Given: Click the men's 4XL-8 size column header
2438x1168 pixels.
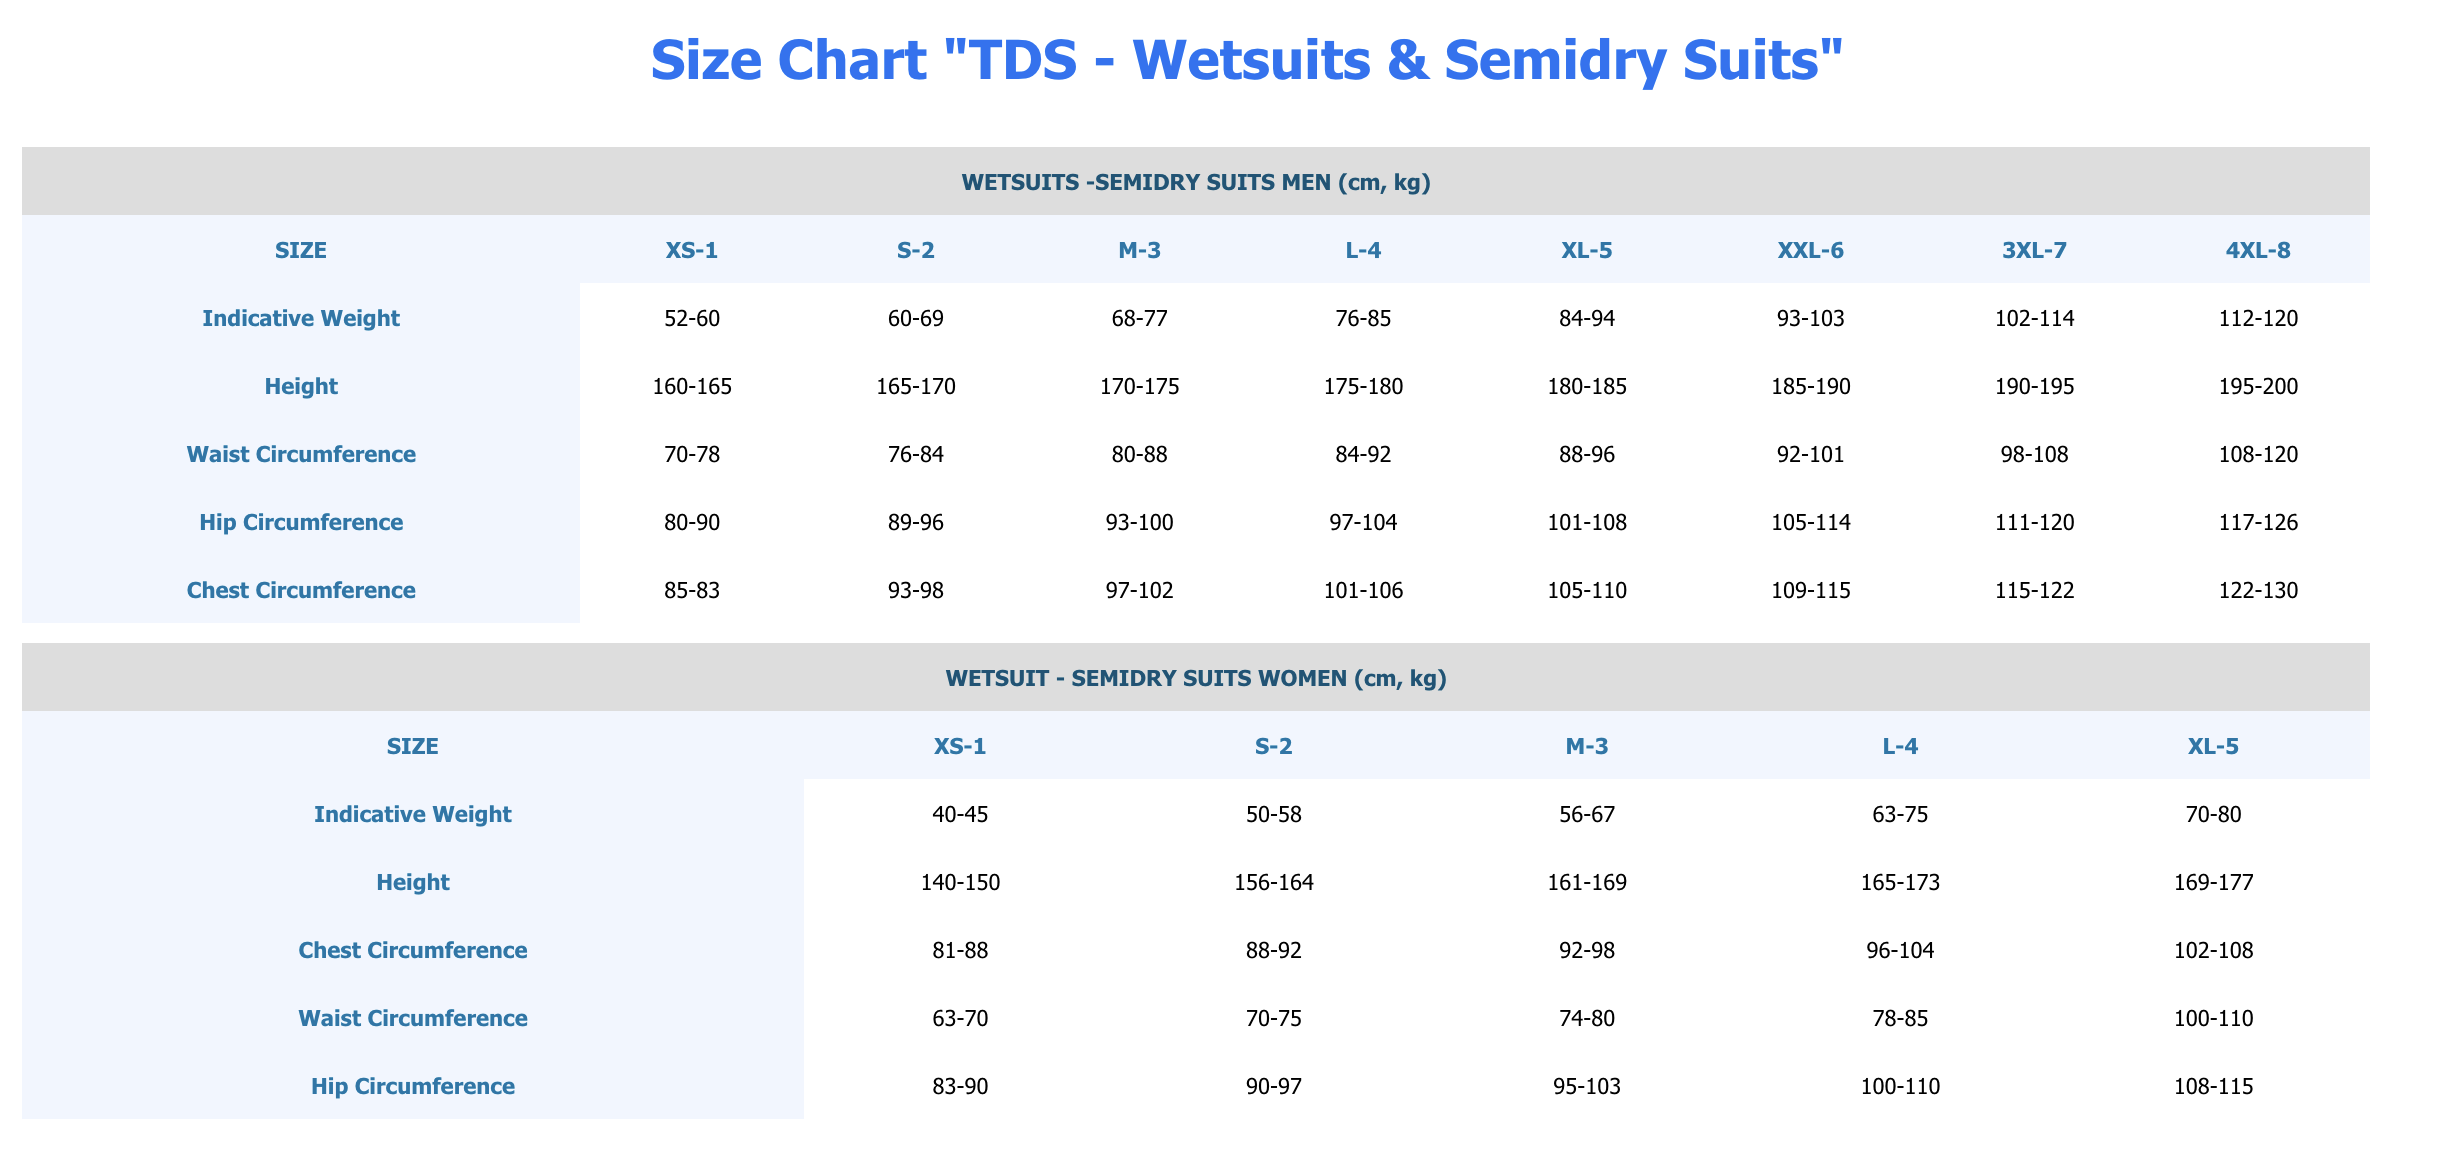Looking at the screenshot, I should click(2258, 250).
